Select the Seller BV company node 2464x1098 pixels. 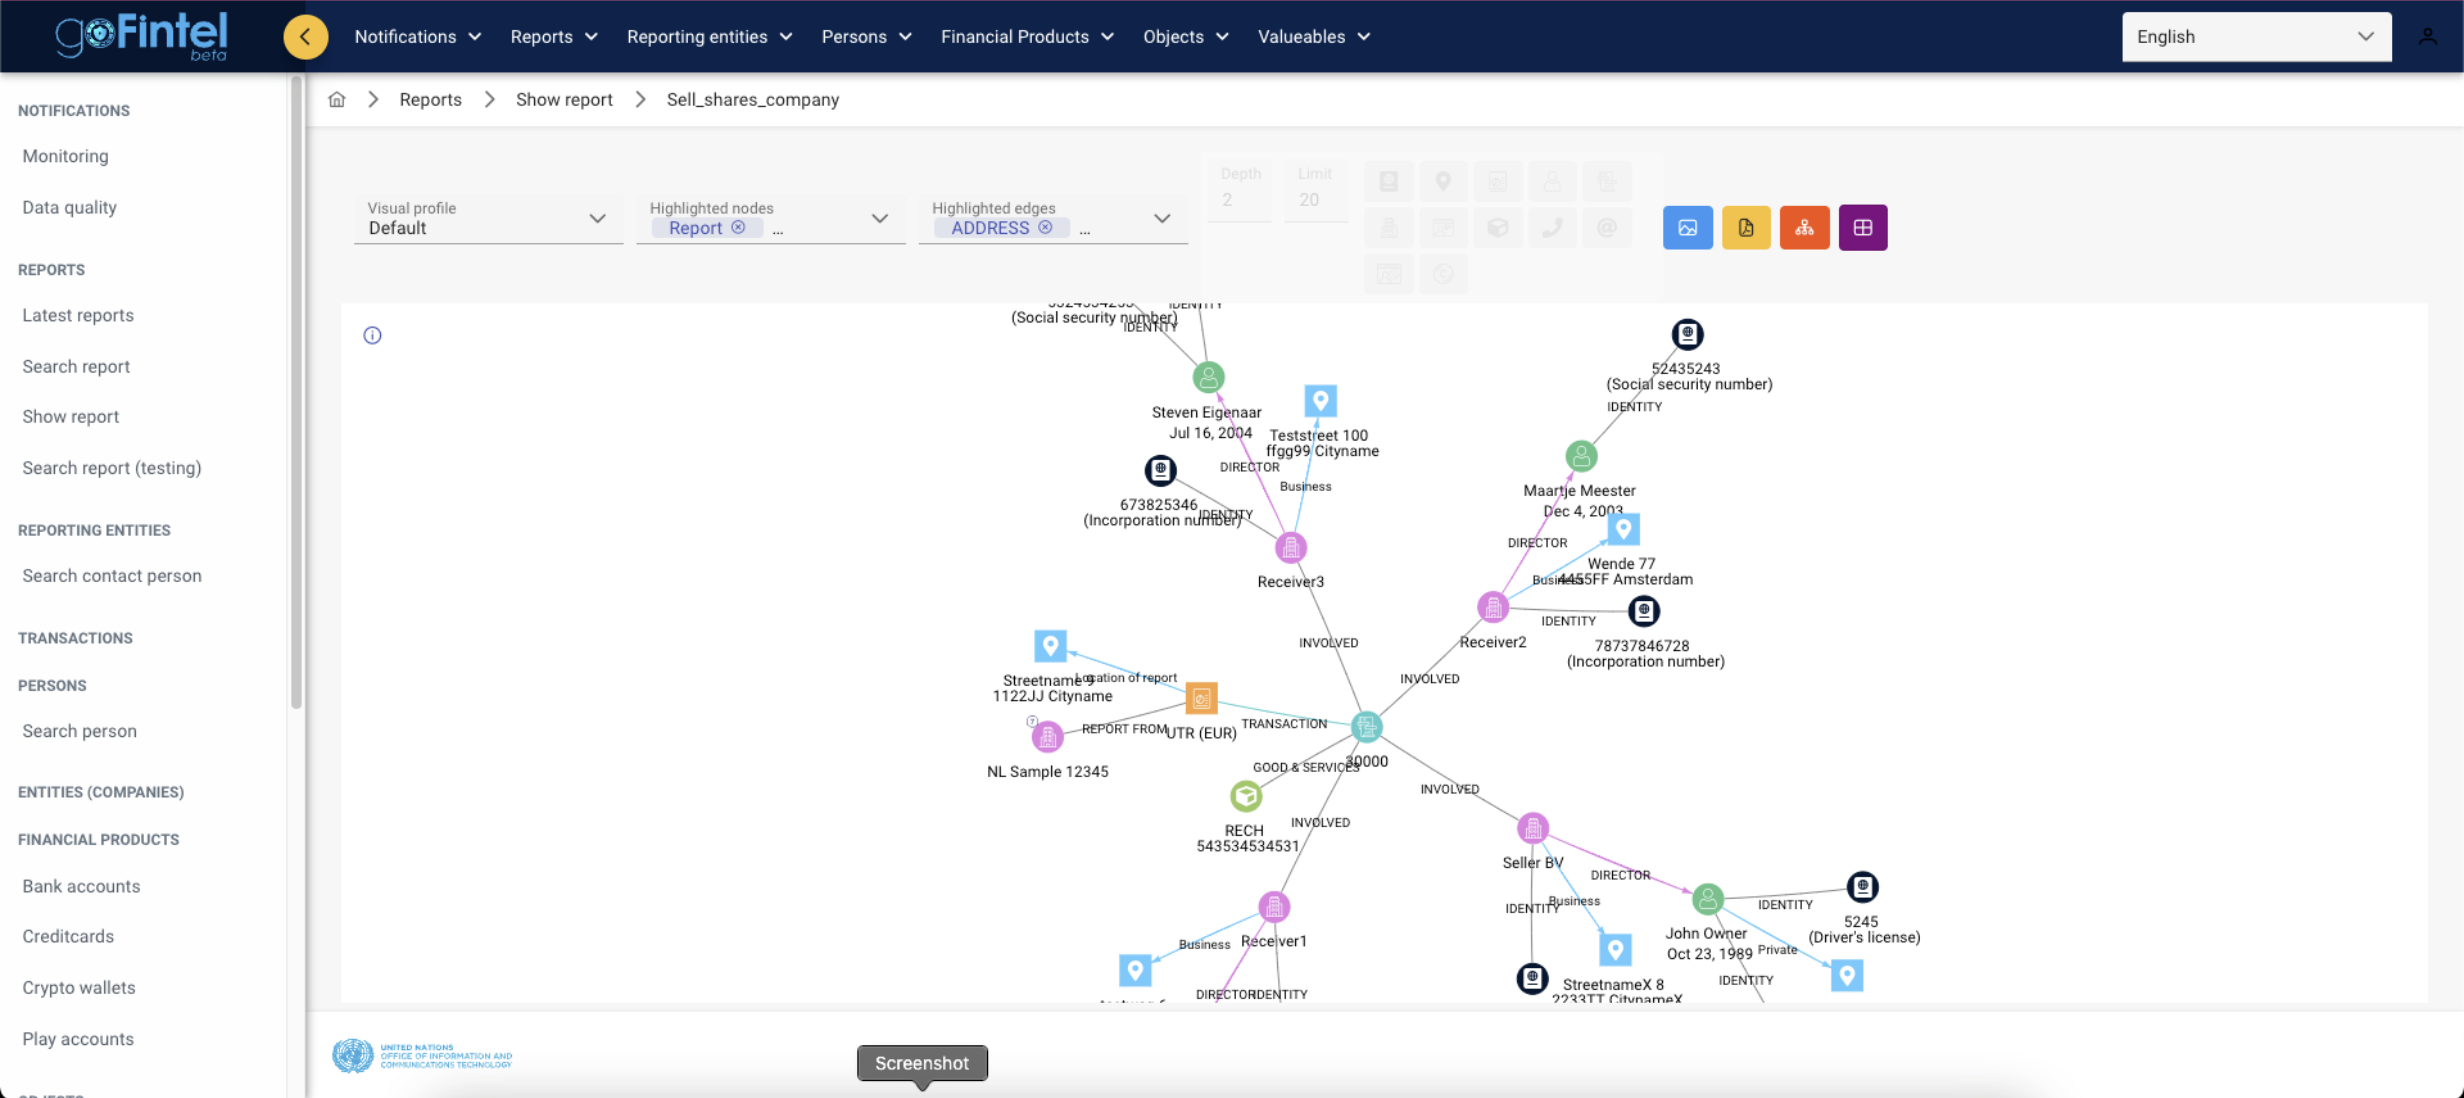(1532, 828)
